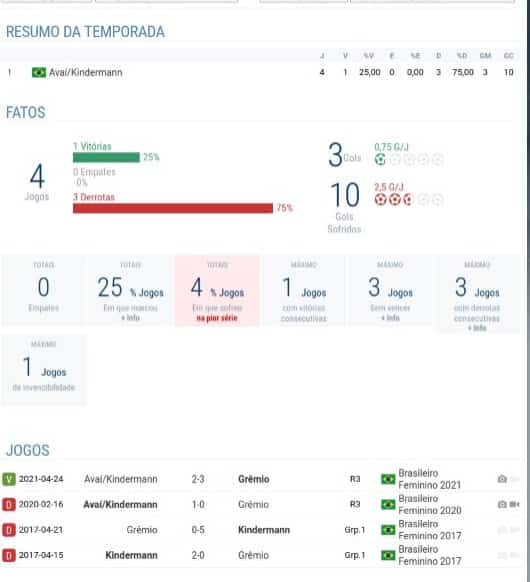This screenshot has height=582, width=530.
Task: Click the Brazil flag on the 2017-04-21 match row
Action: pos(388,530)
